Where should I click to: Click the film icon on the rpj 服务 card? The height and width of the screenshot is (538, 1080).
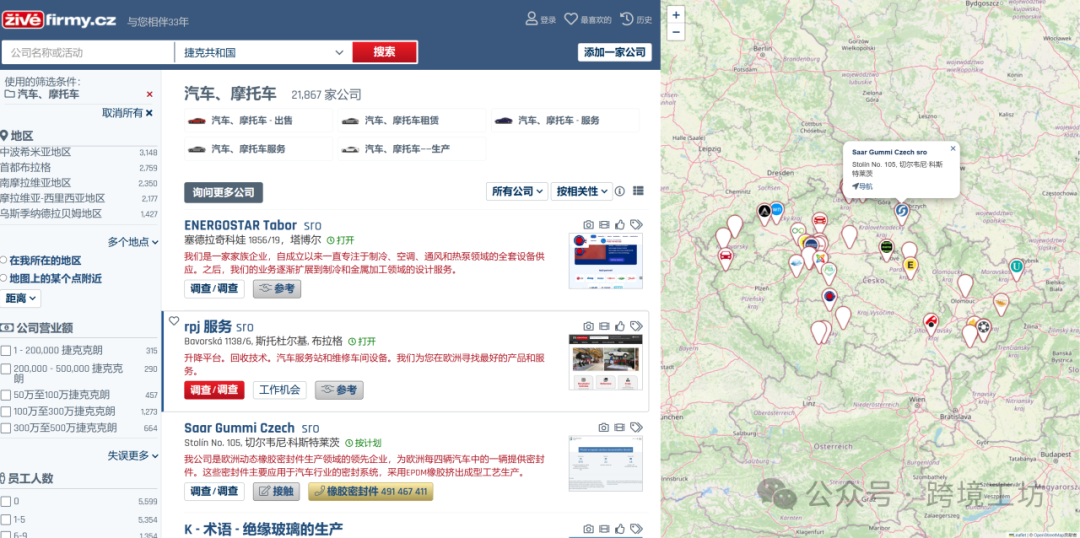tap(604, 326)
